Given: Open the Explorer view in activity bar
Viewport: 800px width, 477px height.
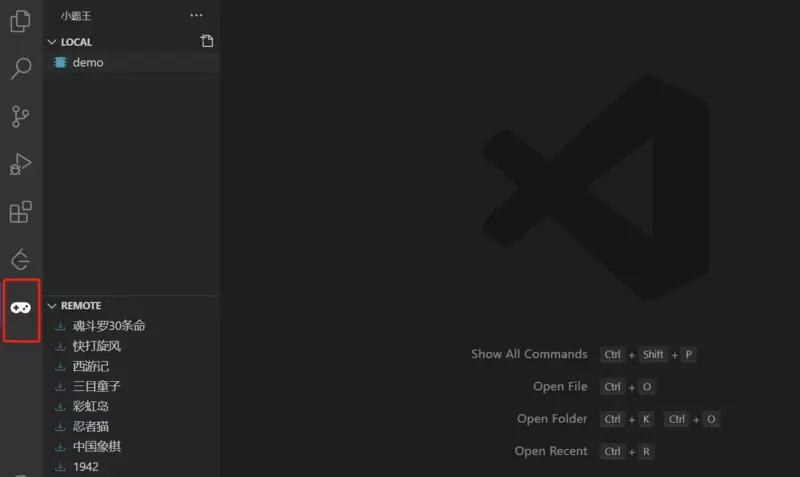Looking at the screenshot, I should [20, 21].
